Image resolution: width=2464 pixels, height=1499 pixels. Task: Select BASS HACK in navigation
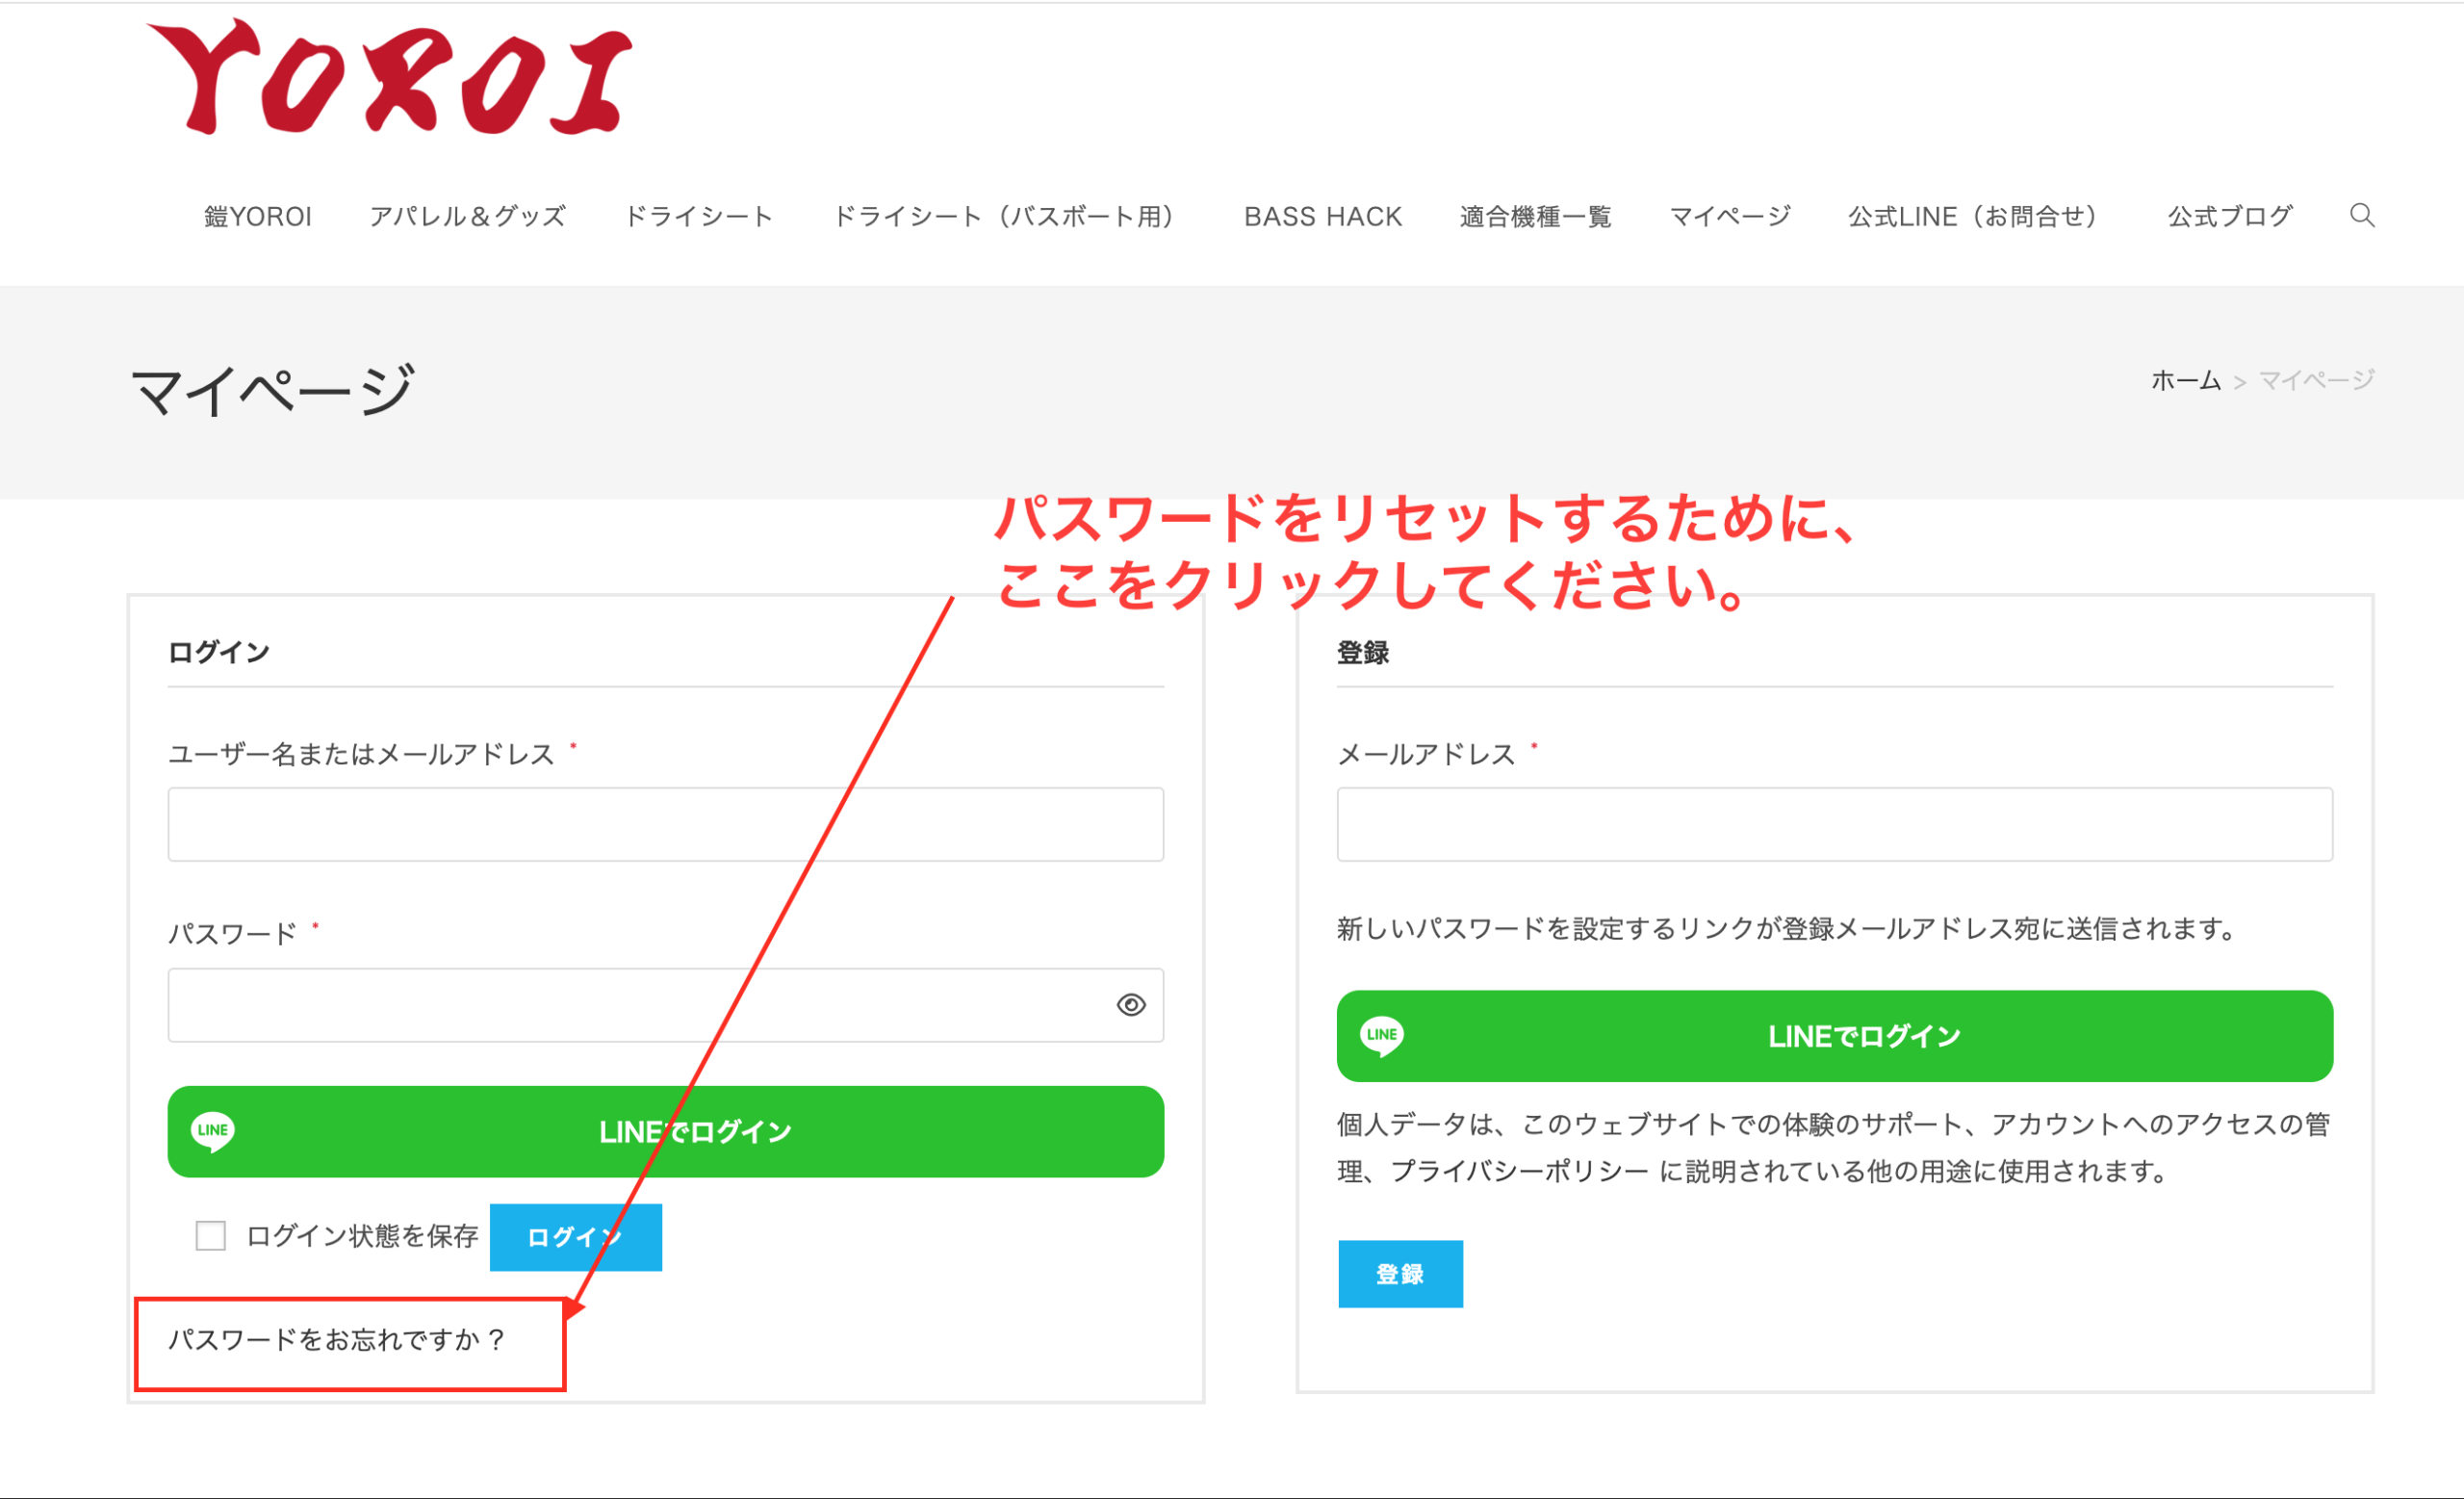(x=1322, y=217)
